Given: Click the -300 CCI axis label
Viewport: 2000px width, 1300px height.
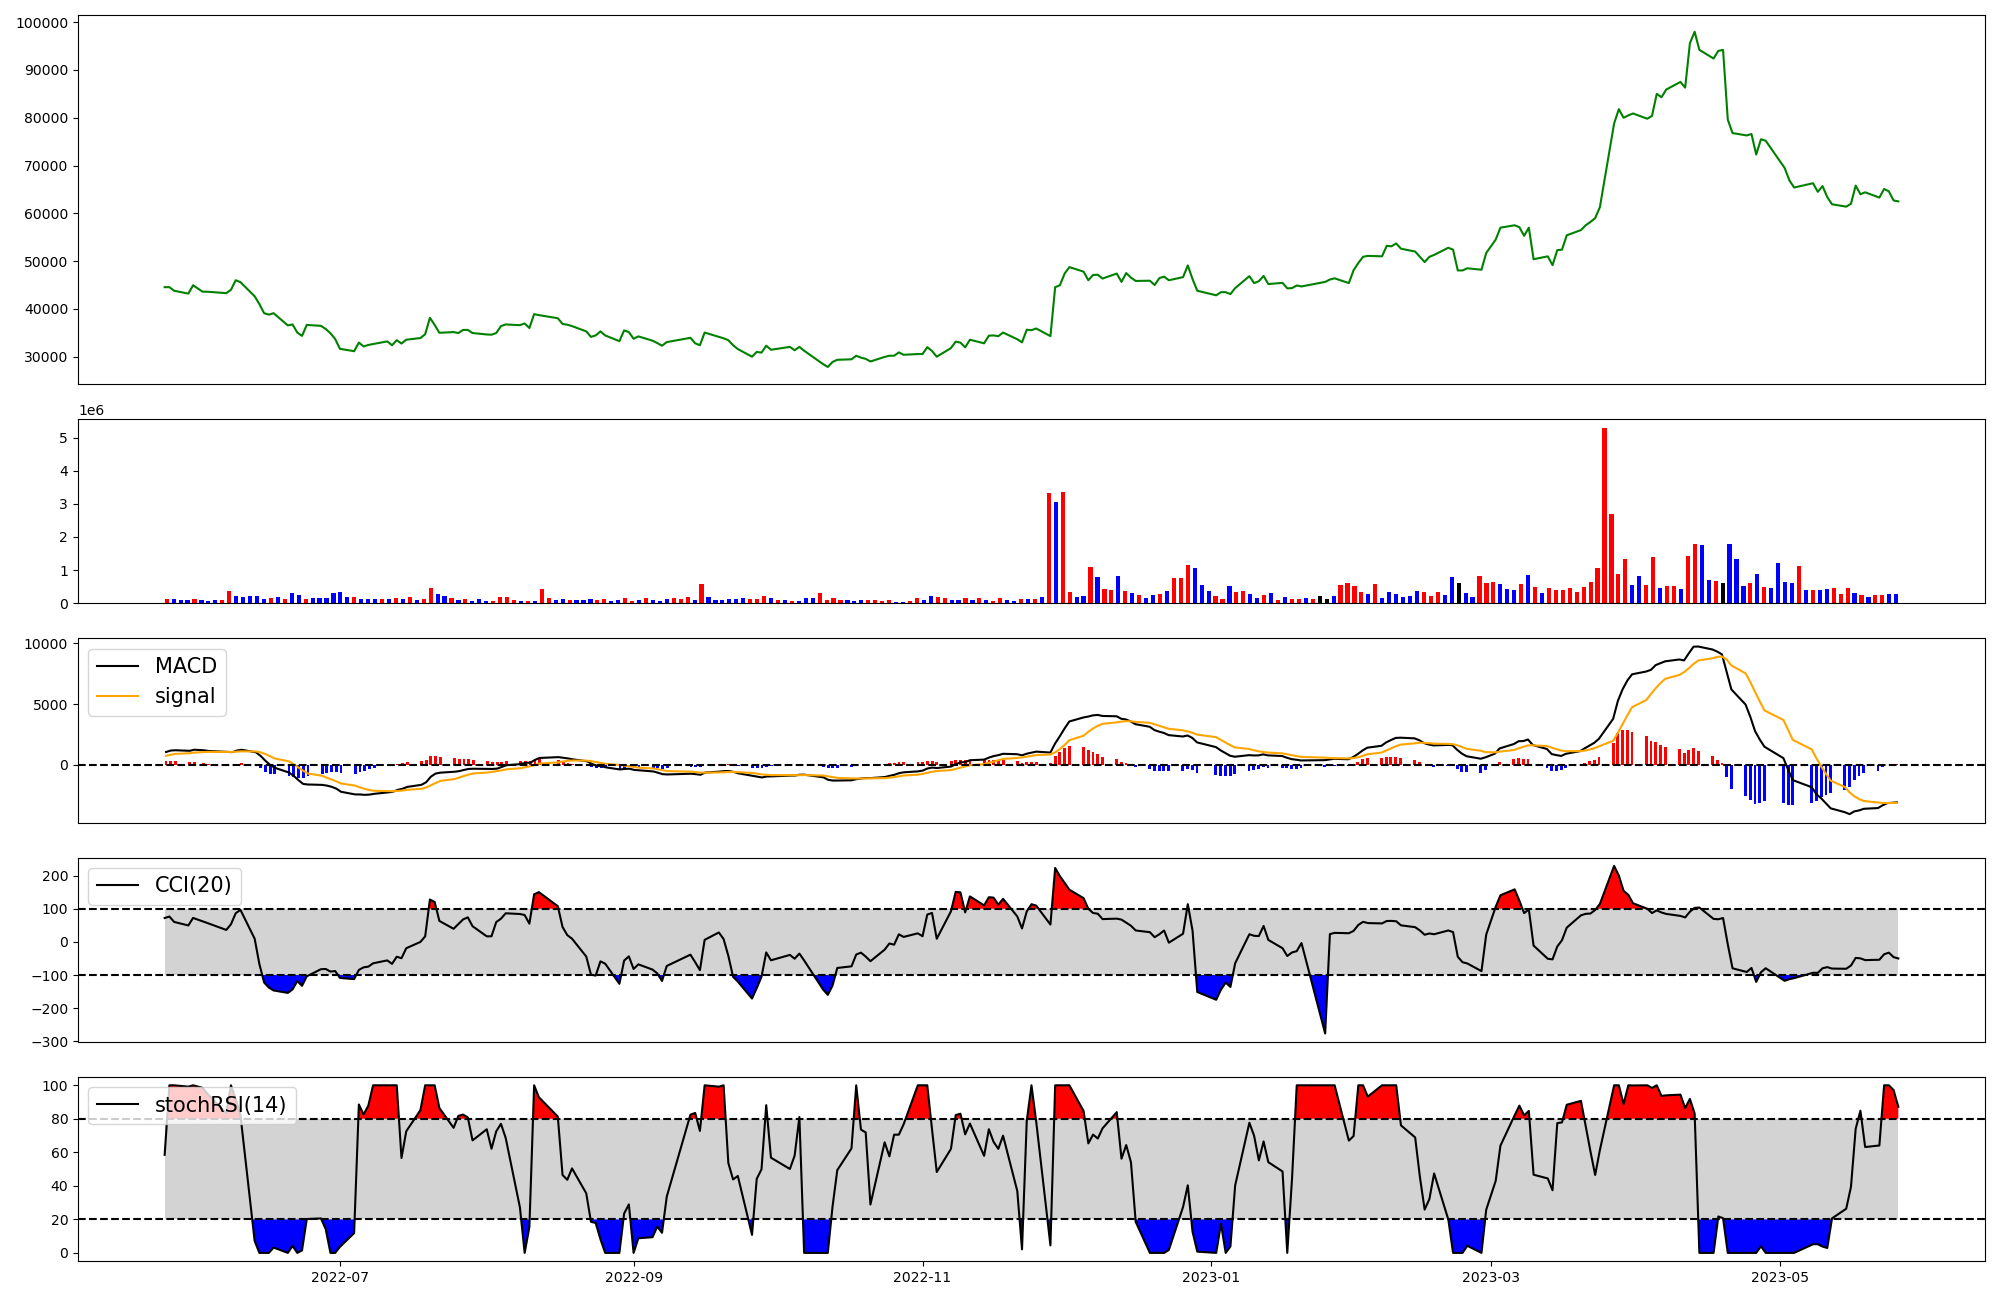Looking at the screenshot, I should coord(48,1041).
